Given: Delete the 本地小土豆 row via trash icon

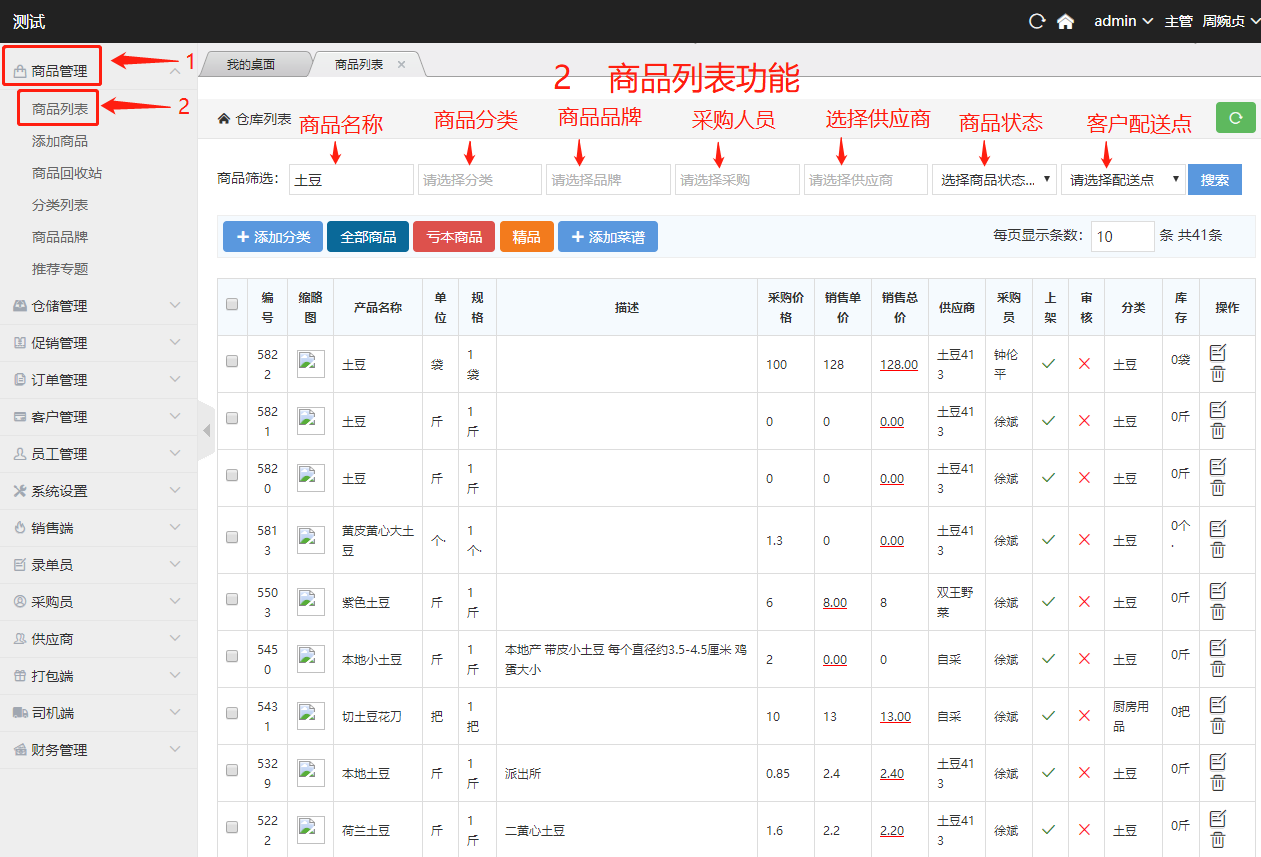Looking at the screenshot, I should pyautogui.click(x=1217, y=669).
